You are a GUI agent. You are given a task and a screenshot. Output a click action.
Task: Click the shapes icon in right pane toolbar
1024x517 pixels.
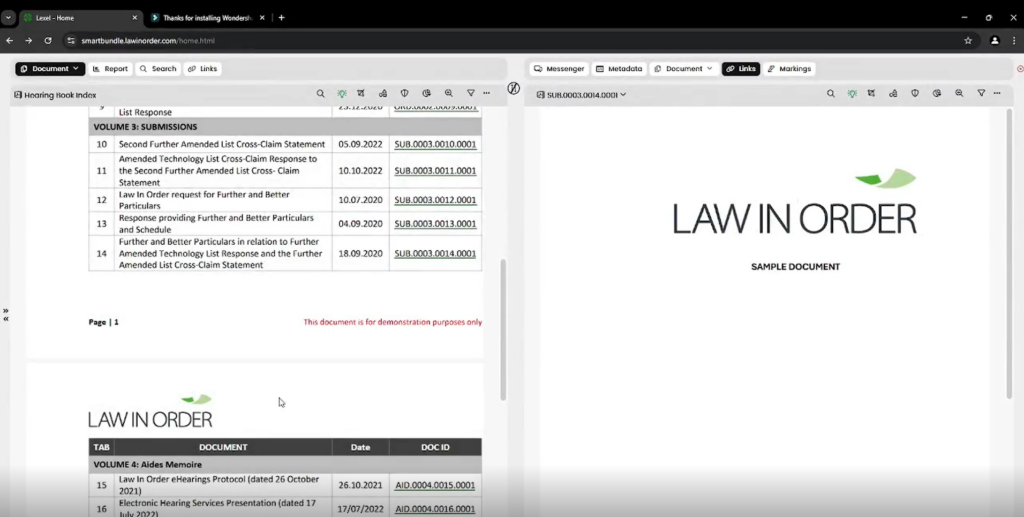893,94
